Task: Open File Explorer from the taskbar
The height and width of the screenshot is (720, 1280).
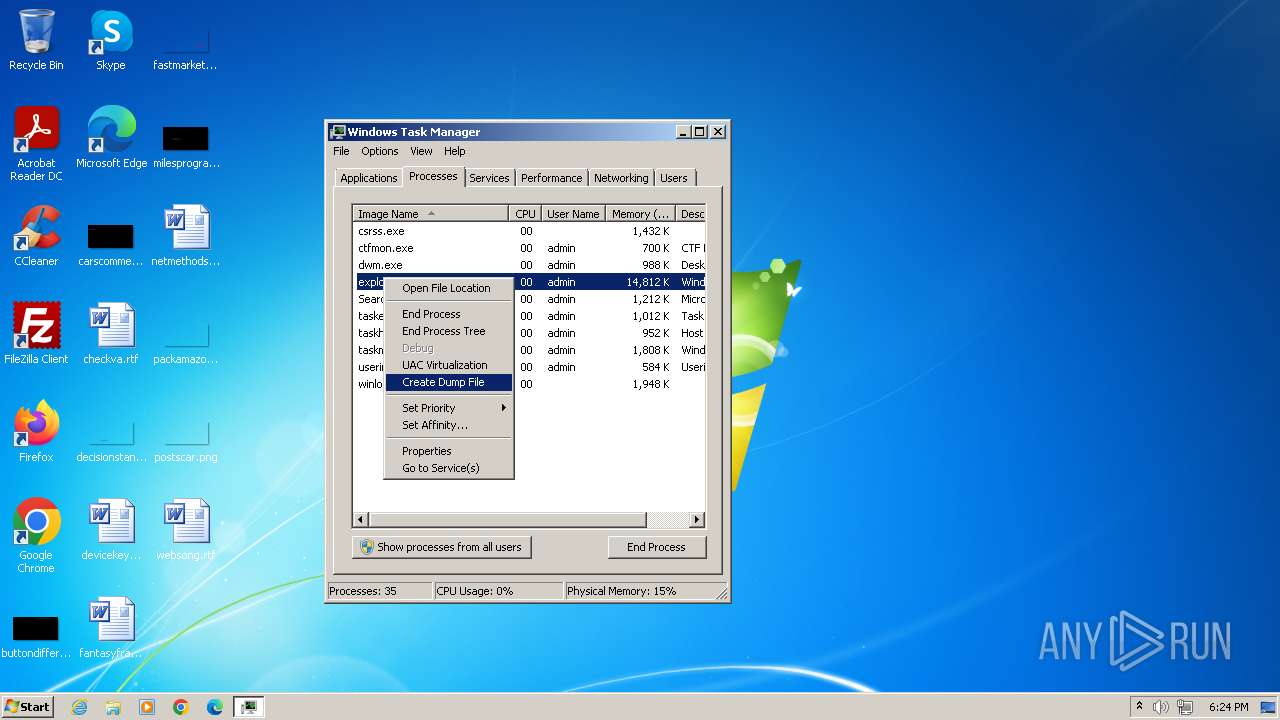Action: [113, 707]
